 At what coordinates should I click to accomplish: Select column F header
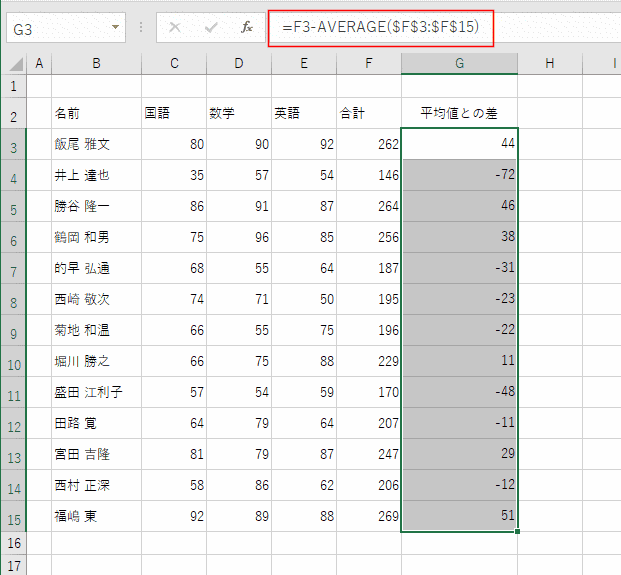[x=368, y=64]
